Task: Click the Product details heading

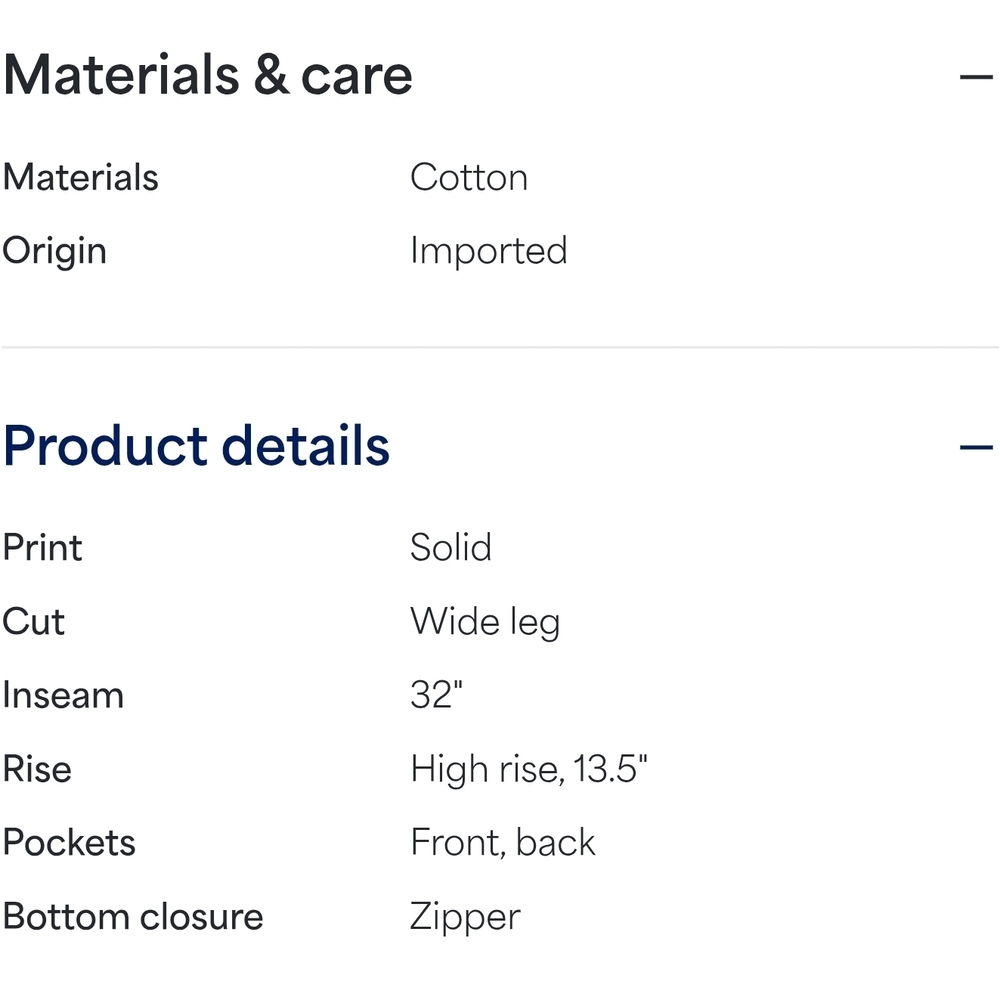Action: click(196, 446)
